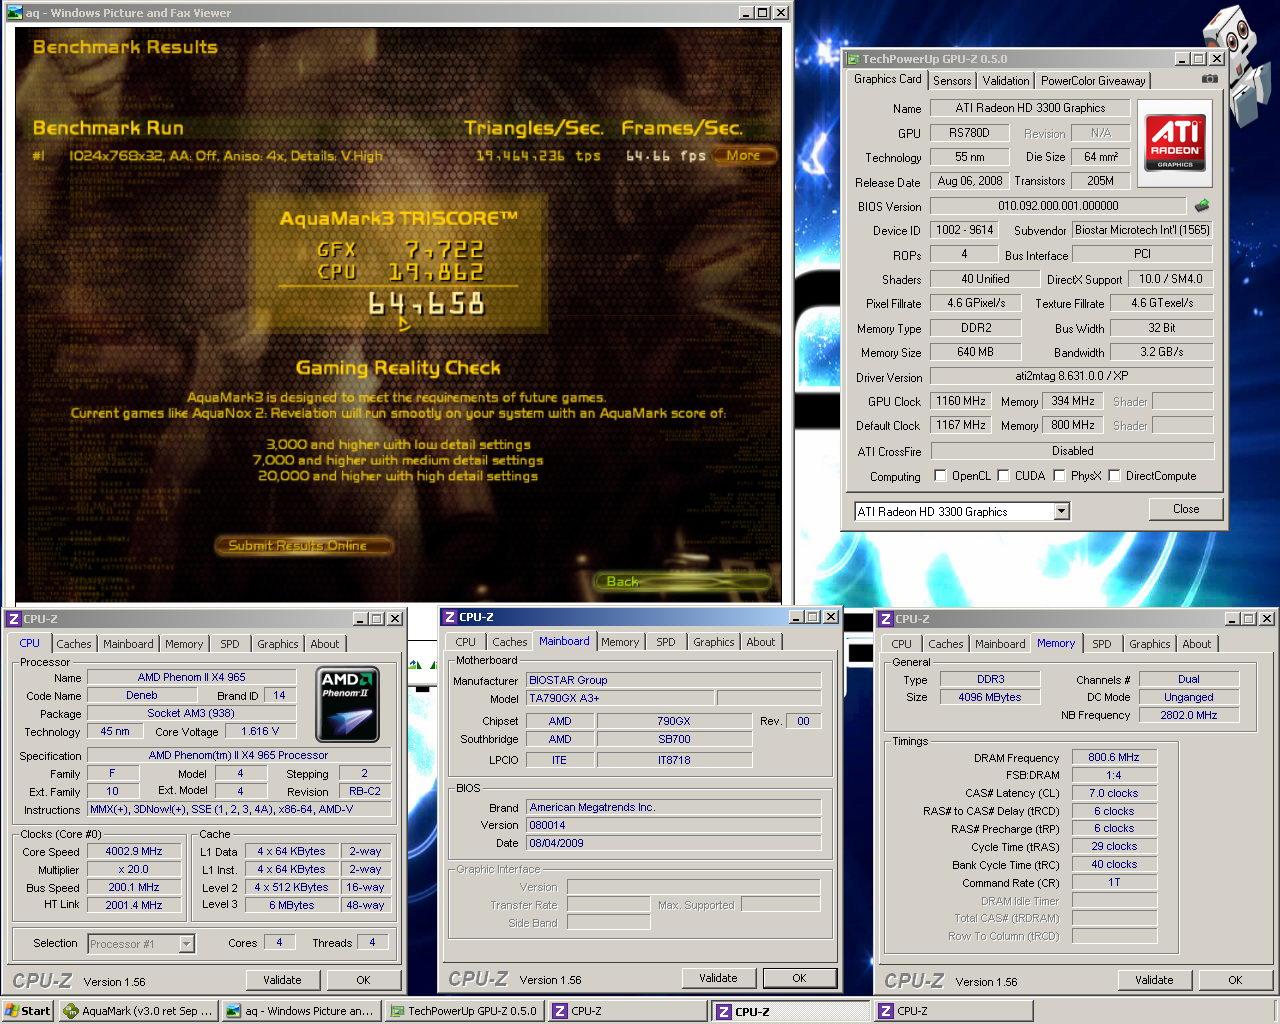This screenshot has height=1024, width=1280.
Task: Switch to aq Windows Picture taskbar item
Action: (302, 1011)
